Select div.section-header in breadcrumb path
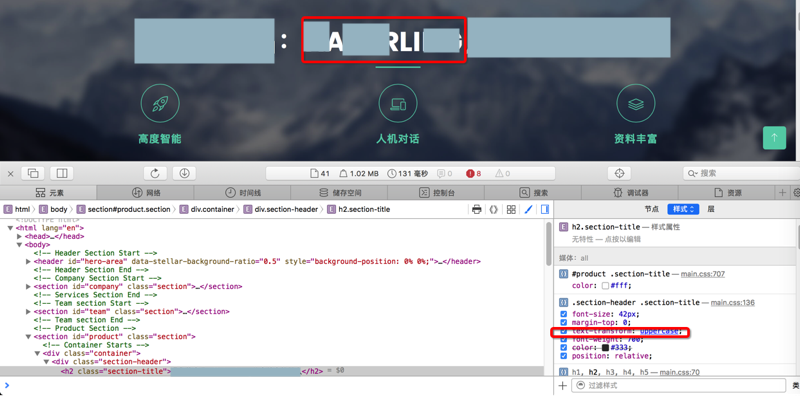This screenshot has height=396, width=800. [x=281, y=209]
